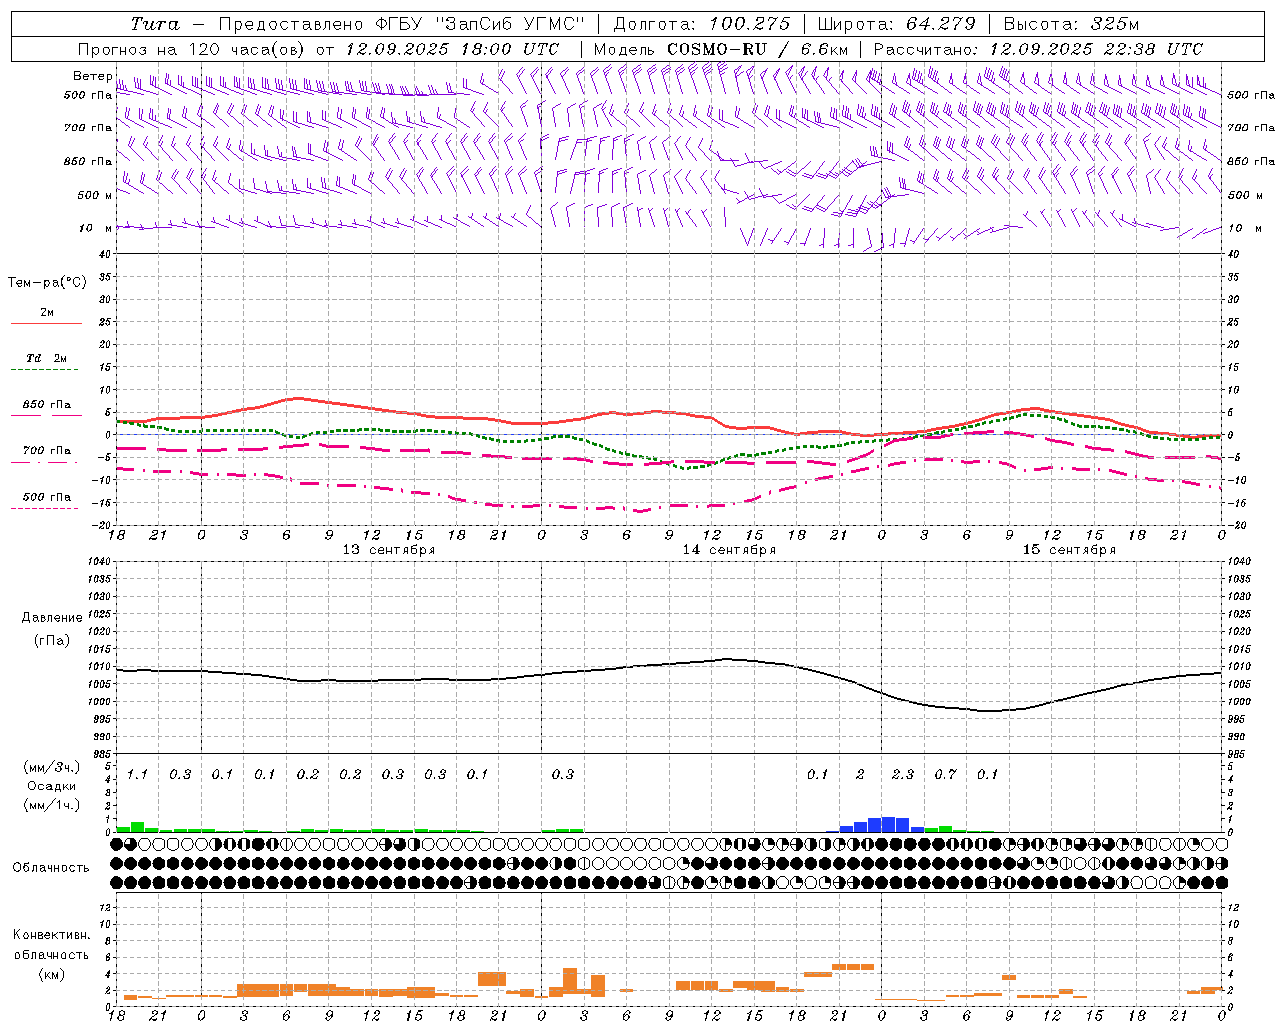1280x1024 pixels.
Task: Click the precipitation value "1.1"
Action: point(137,774)
